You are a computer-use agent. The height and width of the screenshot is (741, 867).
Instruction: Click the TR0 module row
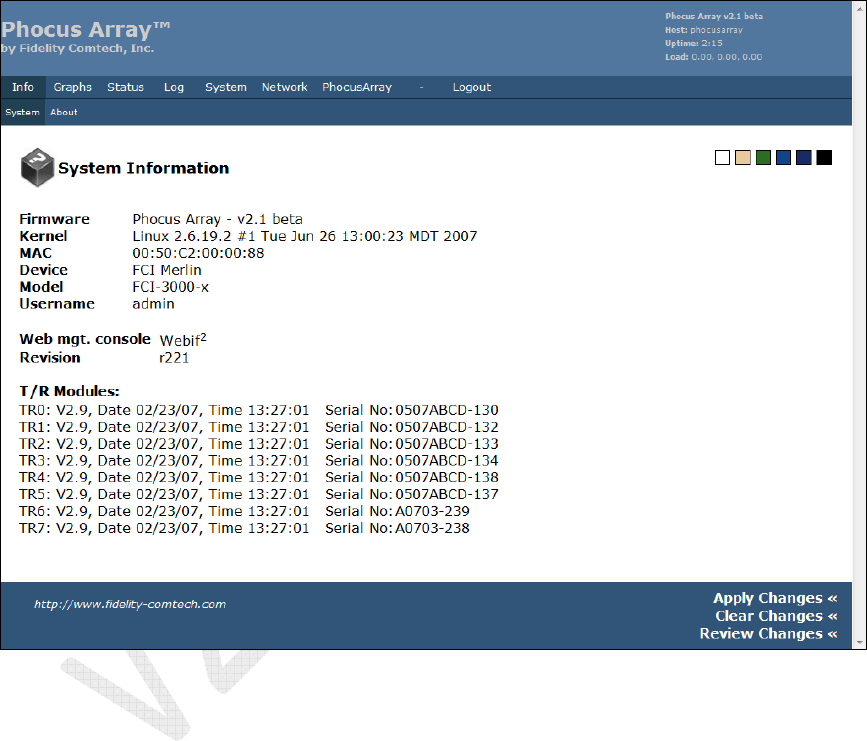tap(259, 410)
